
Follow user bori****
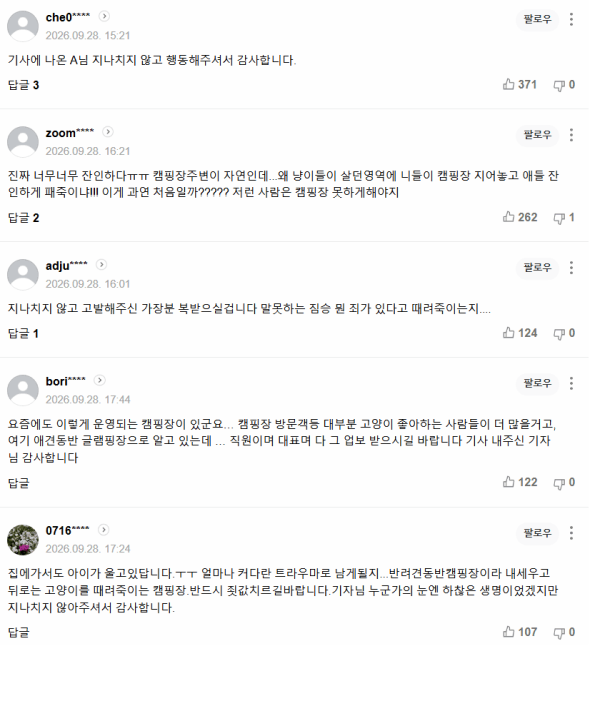pos(537,383)
